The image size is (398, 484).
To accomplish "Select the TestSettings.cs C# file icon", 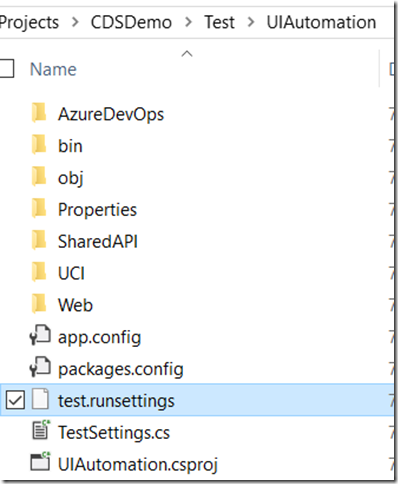I will tap(41, 430).
